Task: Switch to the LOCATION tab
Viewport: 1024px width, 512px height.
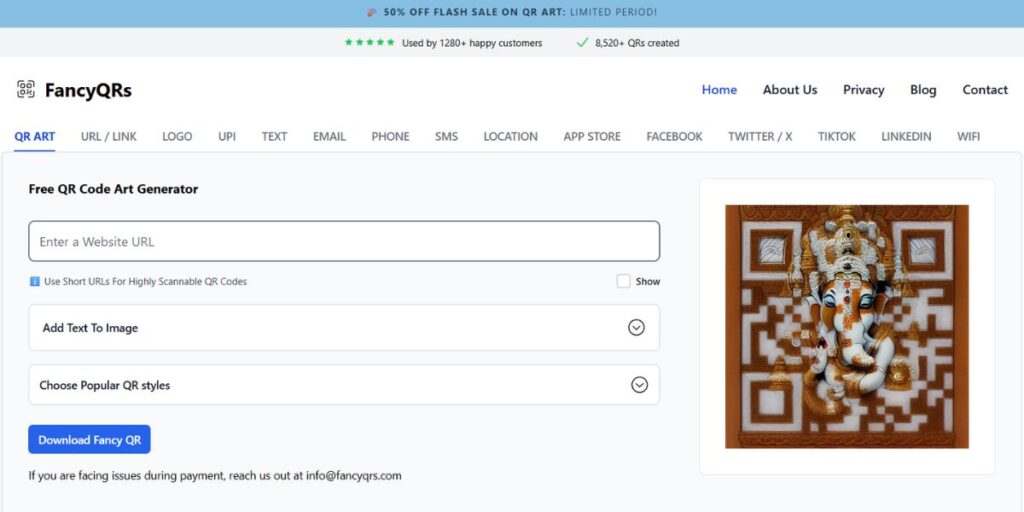Action: (511, 136)
